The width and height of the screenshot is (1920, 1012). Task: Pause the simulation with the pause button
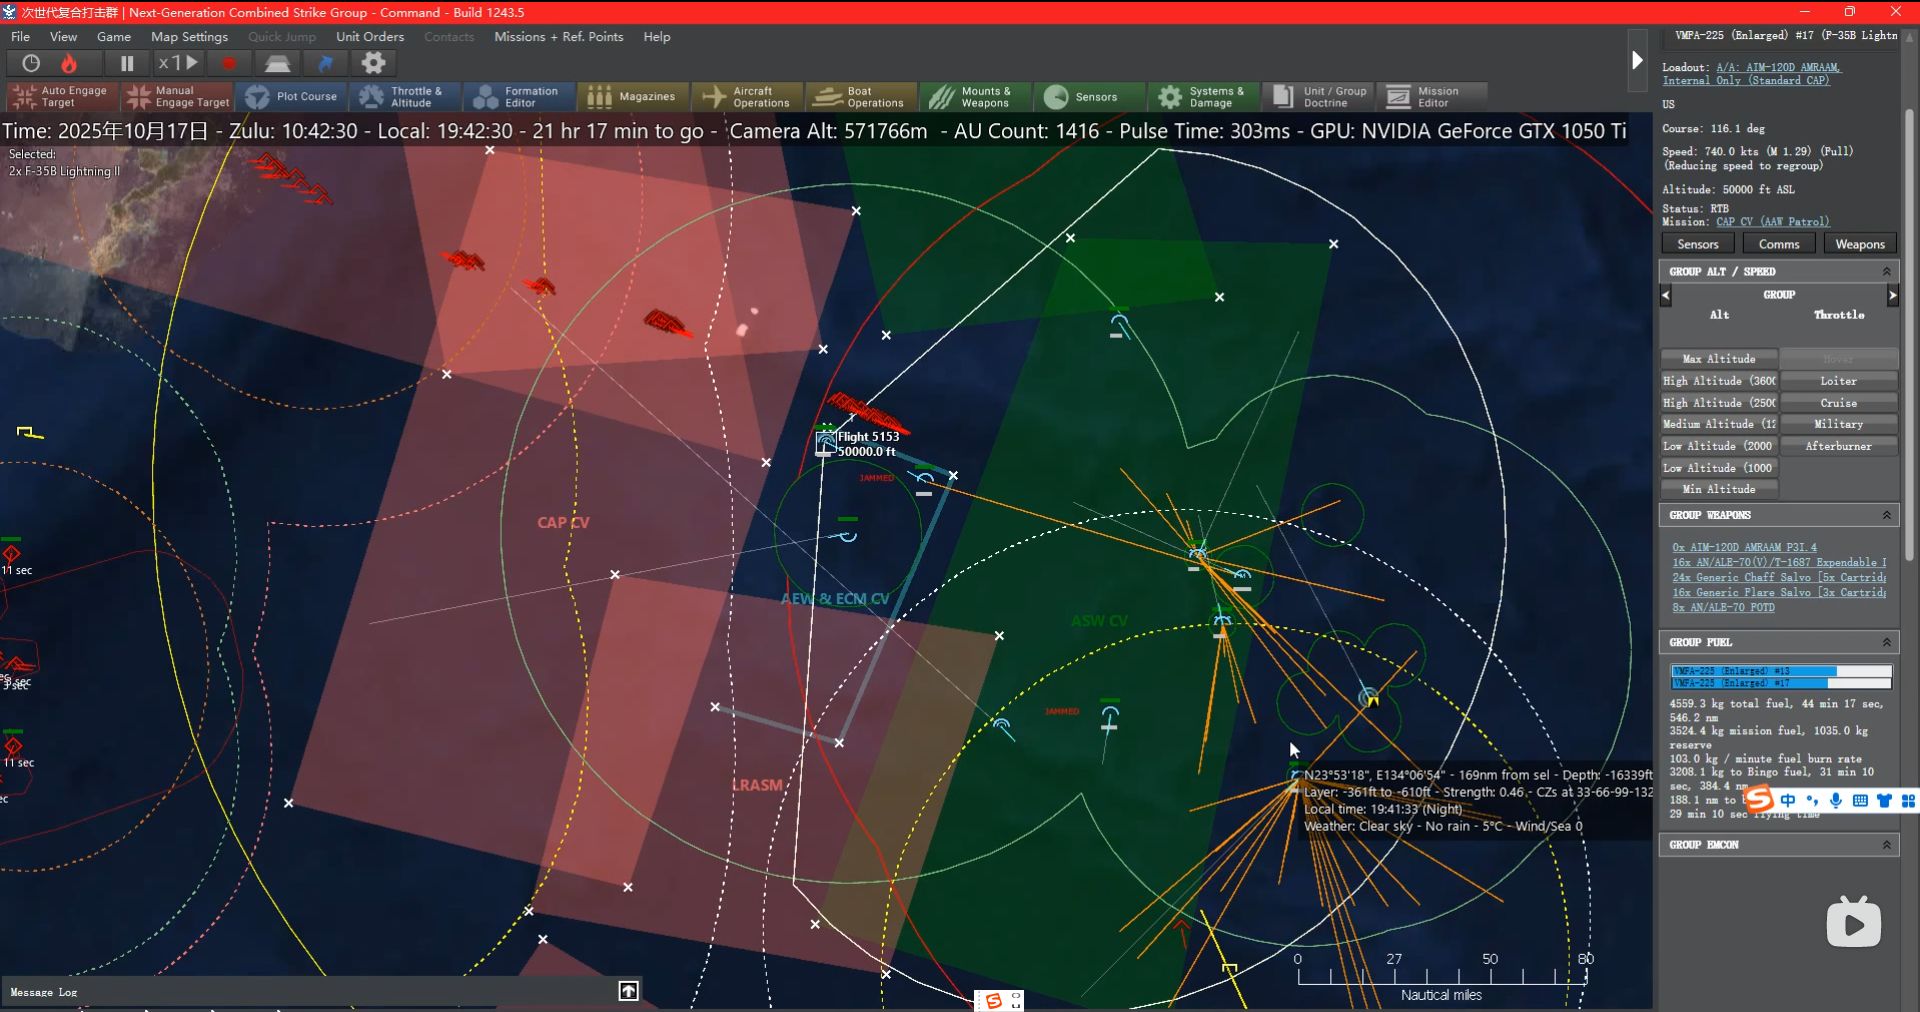tap(127, 63)
